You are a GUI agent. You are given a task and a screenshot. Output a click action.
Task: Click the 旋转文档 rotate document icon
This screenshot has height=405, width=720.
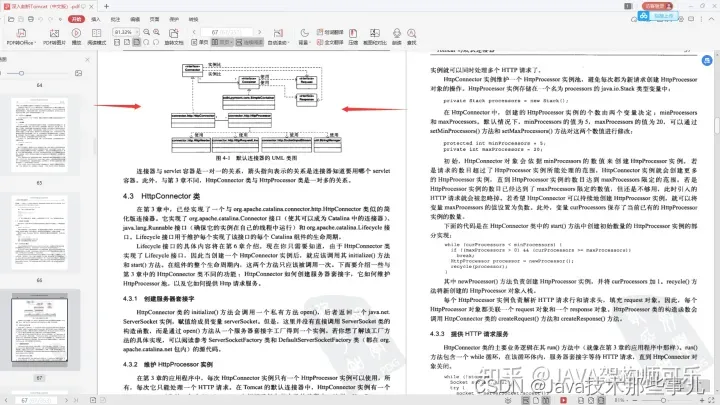click(174, 36)
